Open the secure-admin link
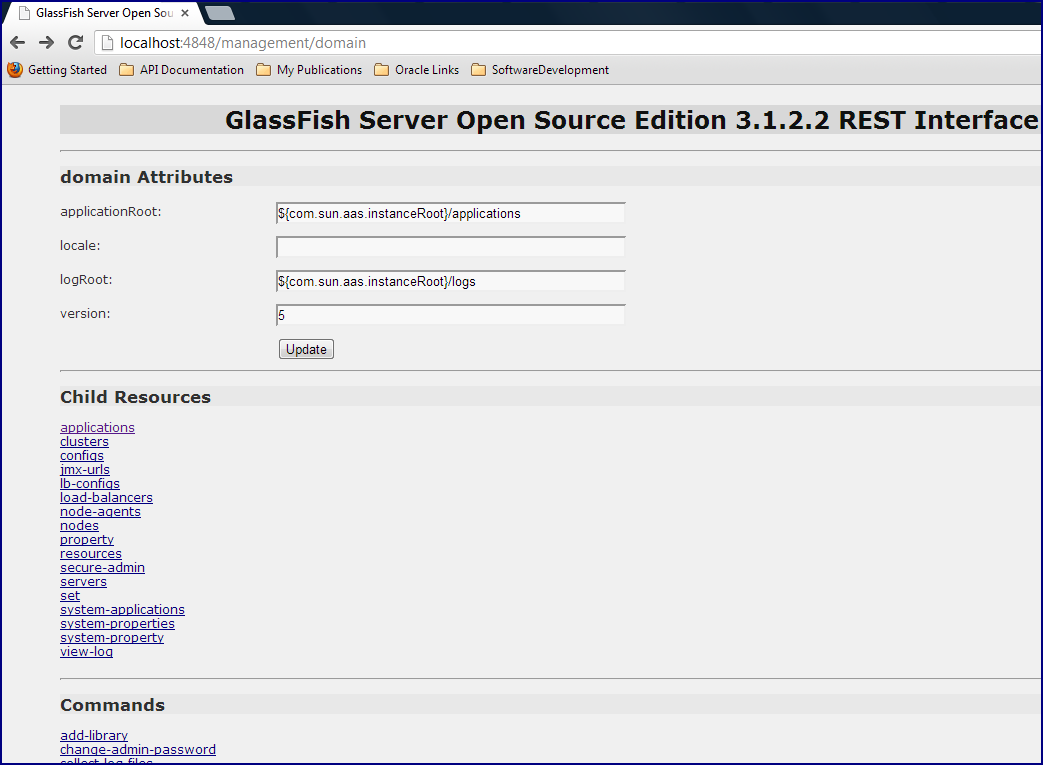The image size is (1043, 765). click(102, 567)
